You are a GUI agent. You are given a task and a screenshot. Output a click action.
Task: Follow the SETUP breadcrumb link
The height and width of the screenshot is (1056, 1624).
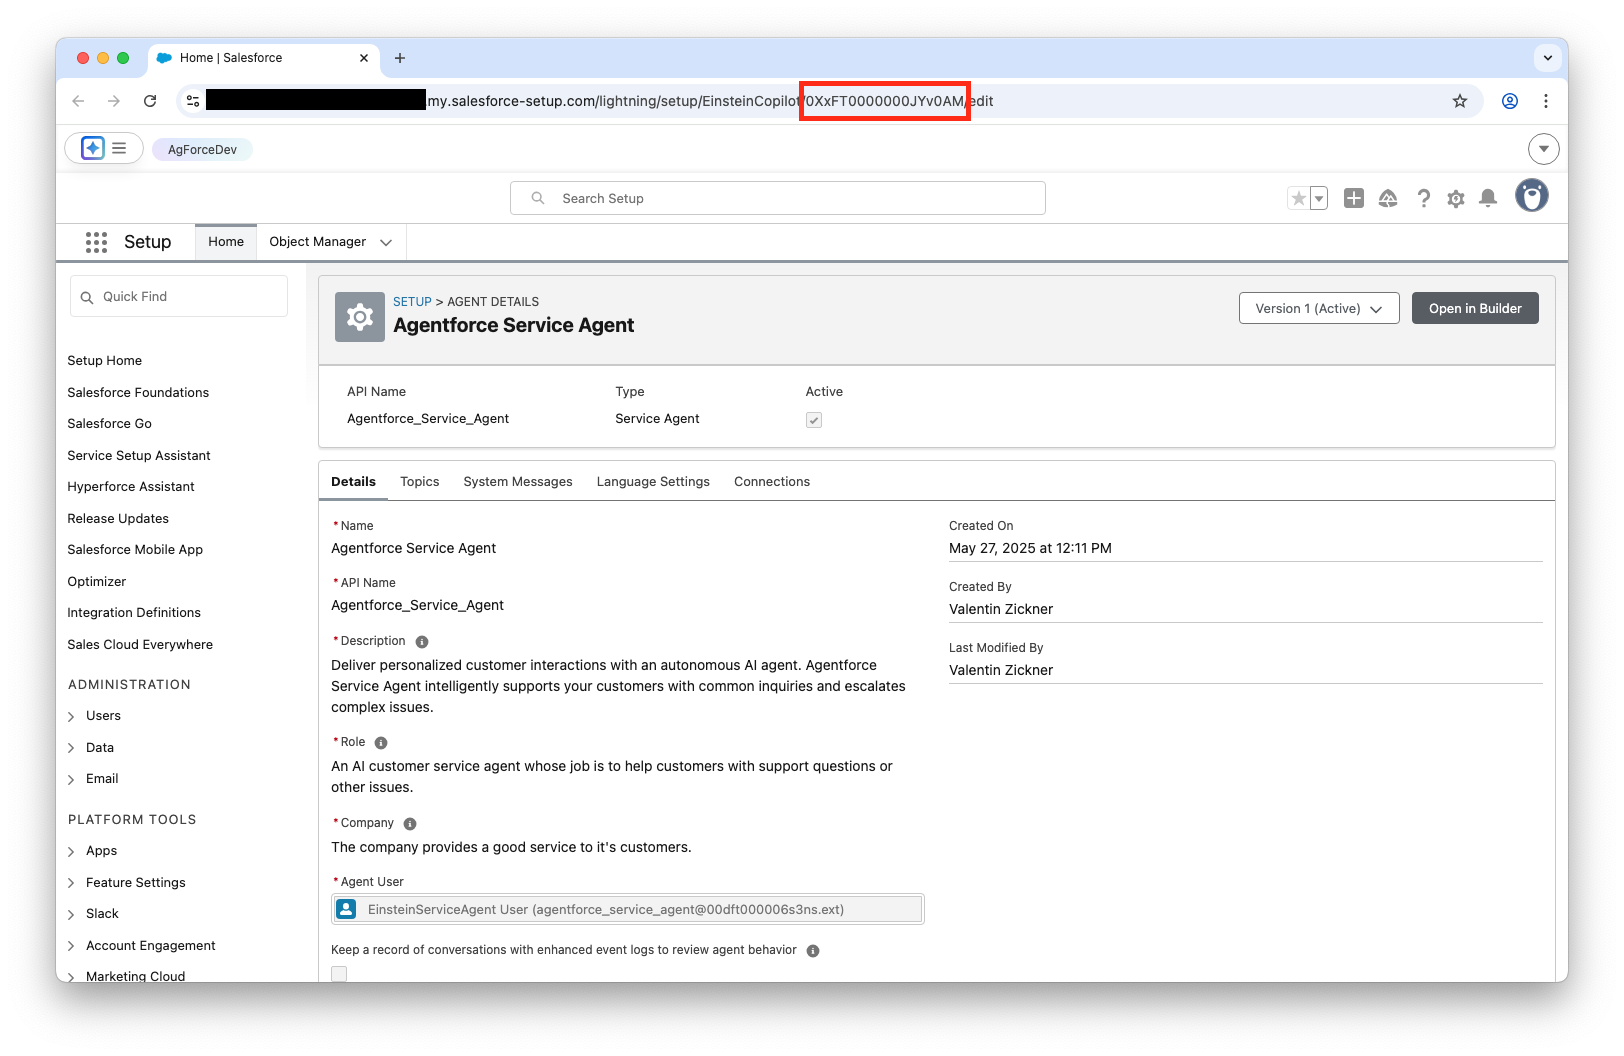click(411, 301)
